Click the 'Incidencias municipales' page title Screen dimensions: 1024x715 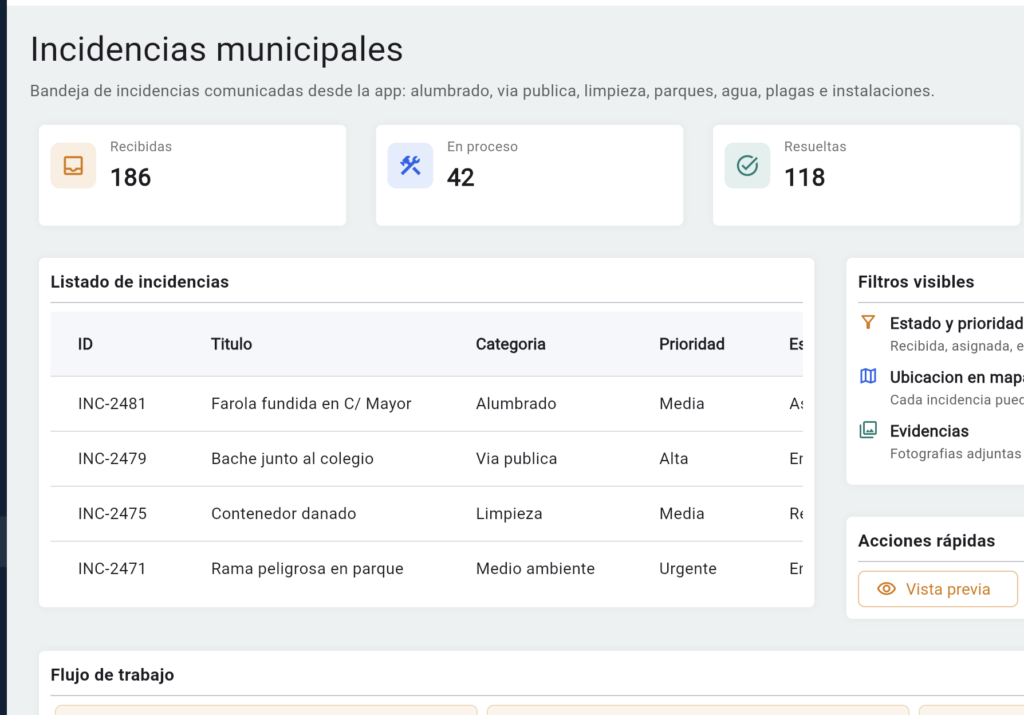click(x=216, y=50)
